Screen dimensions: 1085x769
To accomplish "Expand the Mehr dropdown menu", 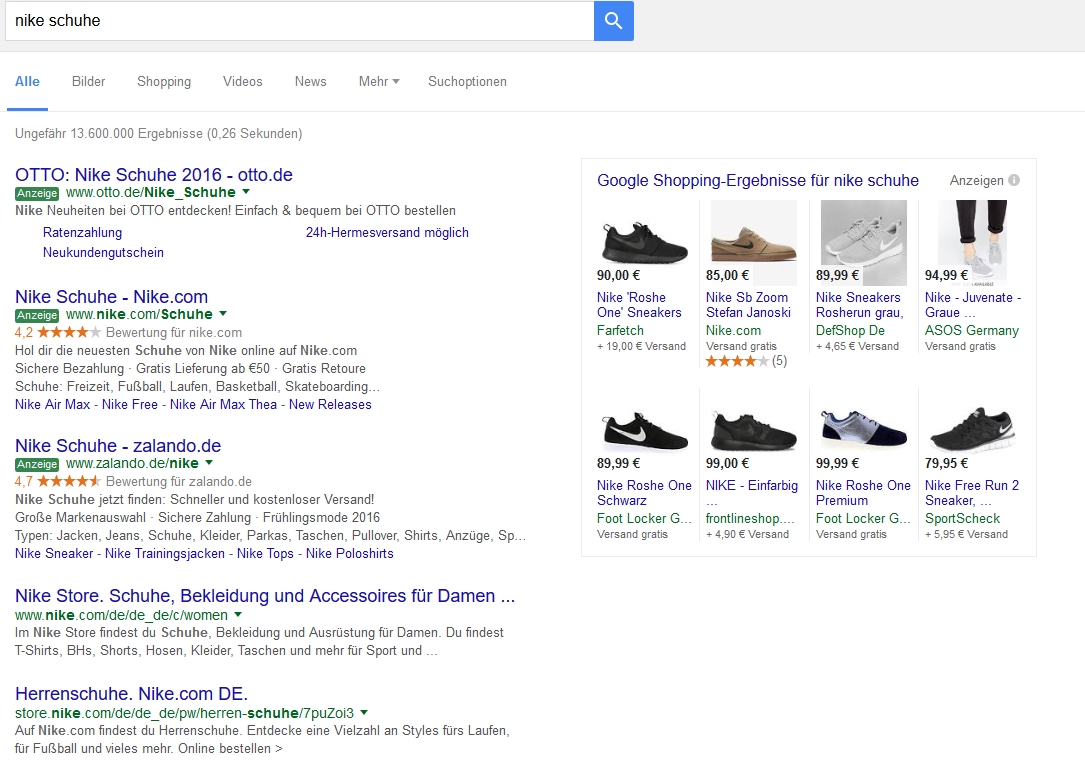I will point(379,82).
